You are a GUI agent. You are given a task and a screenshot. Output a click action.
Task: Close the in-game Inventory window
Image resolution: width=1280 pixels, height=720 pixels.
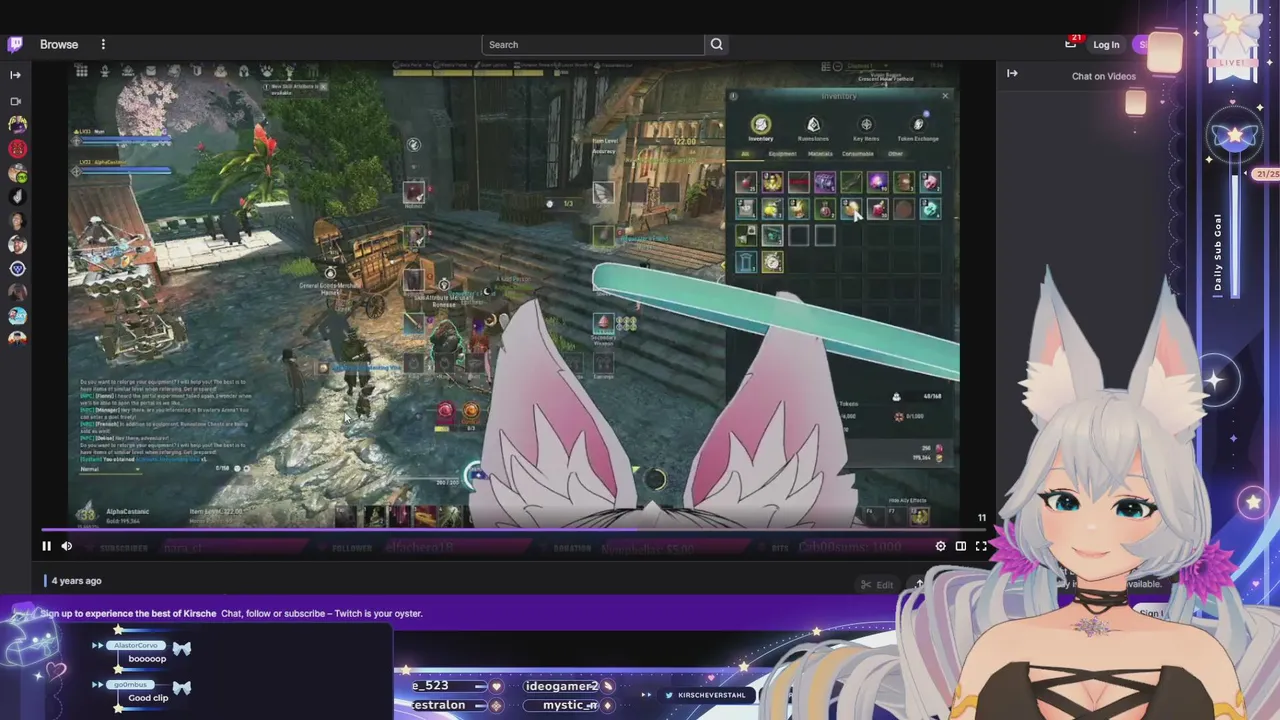tap(945, 96)
